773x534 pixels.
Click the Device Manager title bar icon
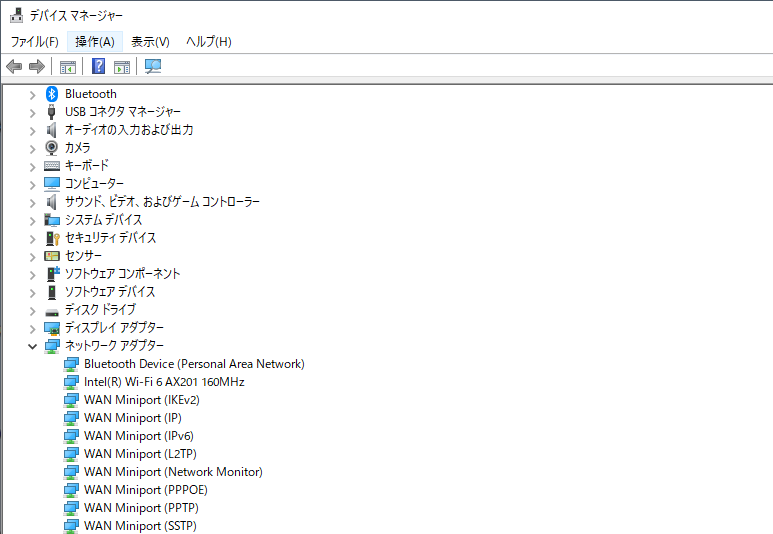[x=16, y=15]
